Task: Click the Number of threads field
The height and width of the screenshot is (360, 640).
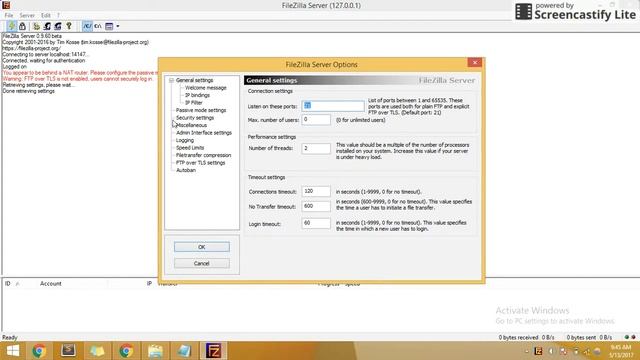Action: (316, 148)
